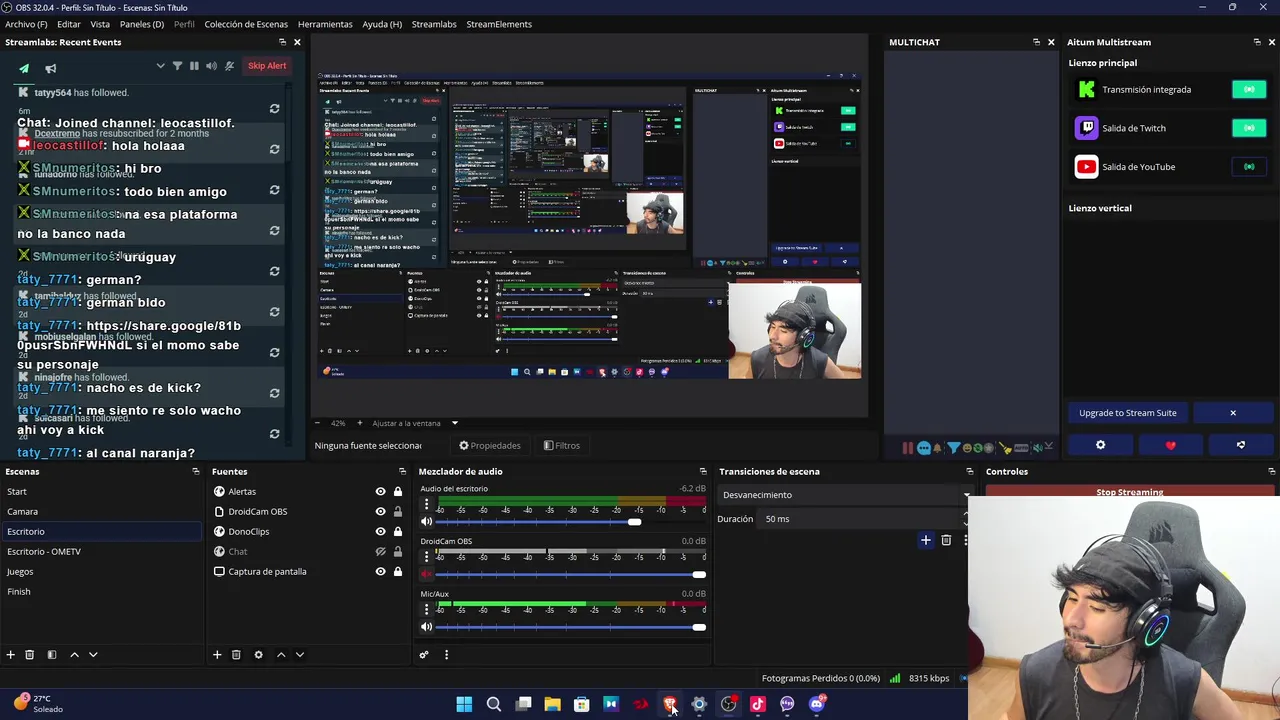
Task: Open Aitum Multistream settings gear
Action: coord(1100,445)
